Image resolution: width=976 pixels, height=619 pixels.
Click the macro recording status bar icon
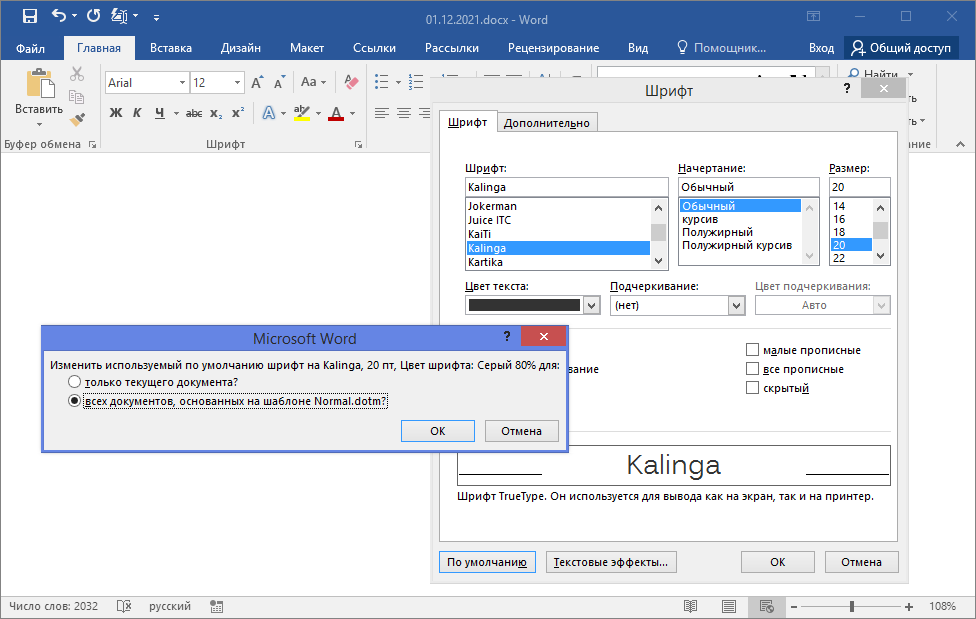point(217,606)
